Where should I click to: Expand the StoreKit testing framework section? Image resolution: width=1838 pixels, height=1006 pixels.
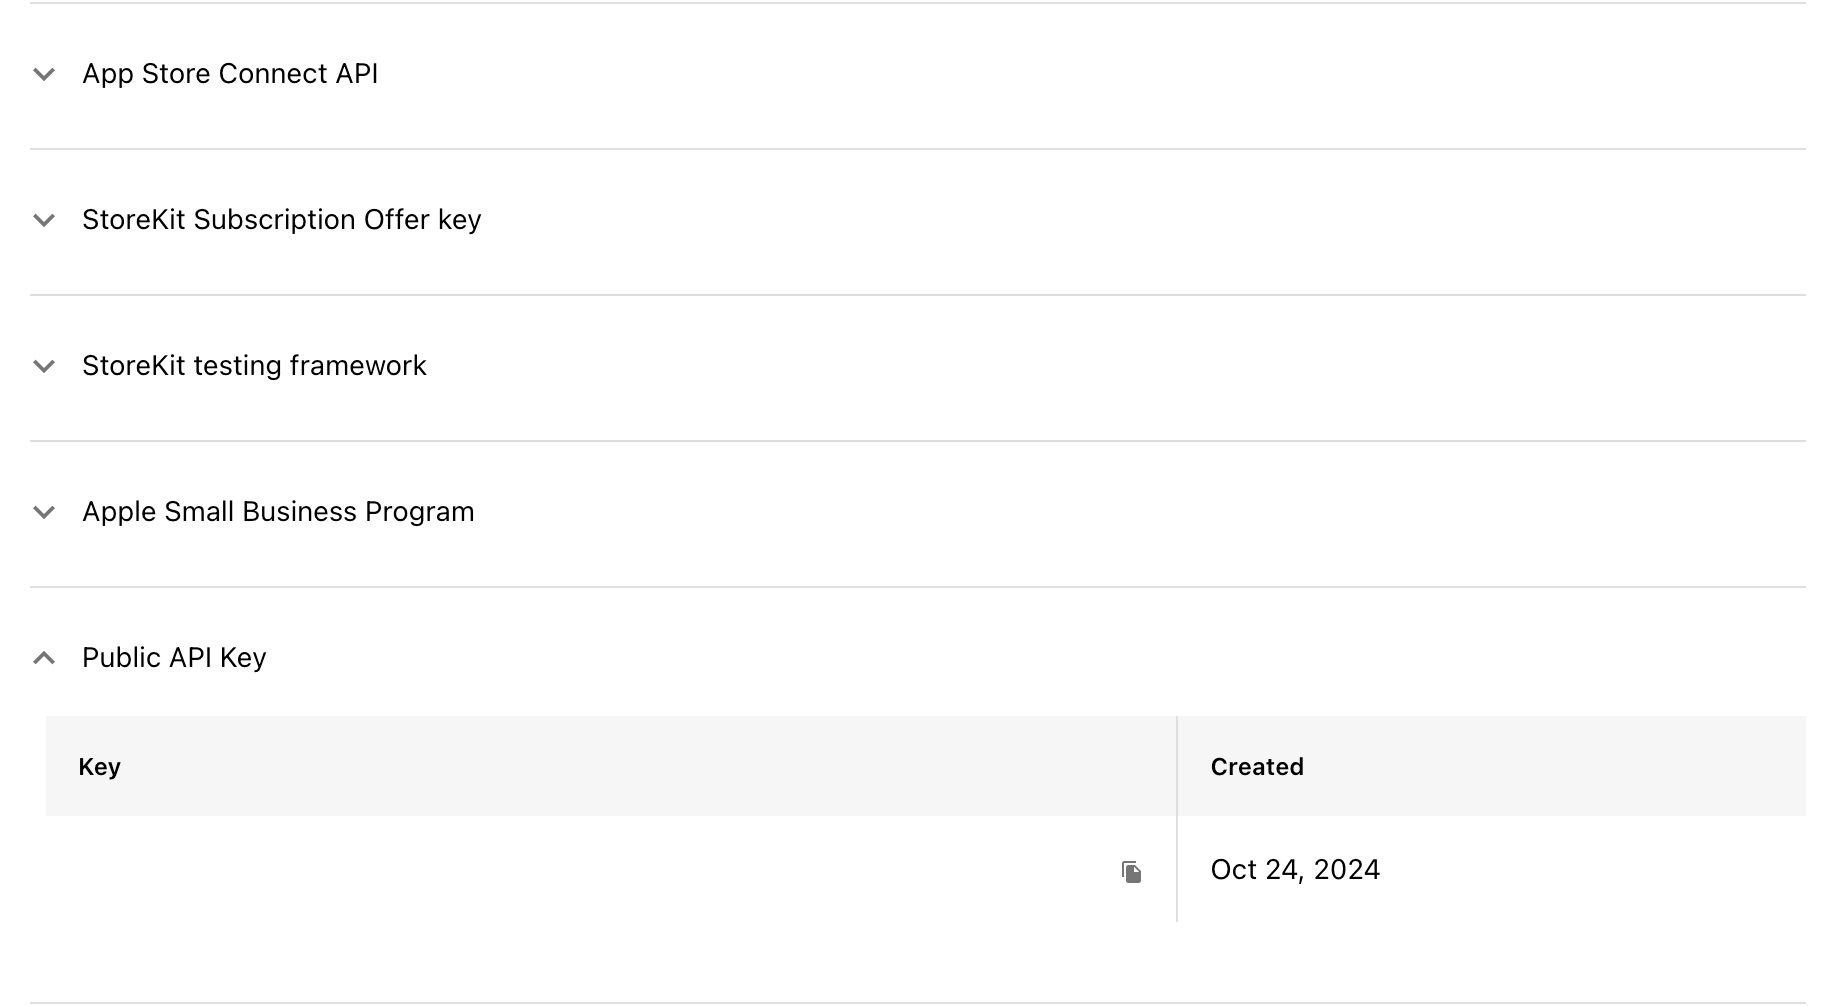coord(254,366)
